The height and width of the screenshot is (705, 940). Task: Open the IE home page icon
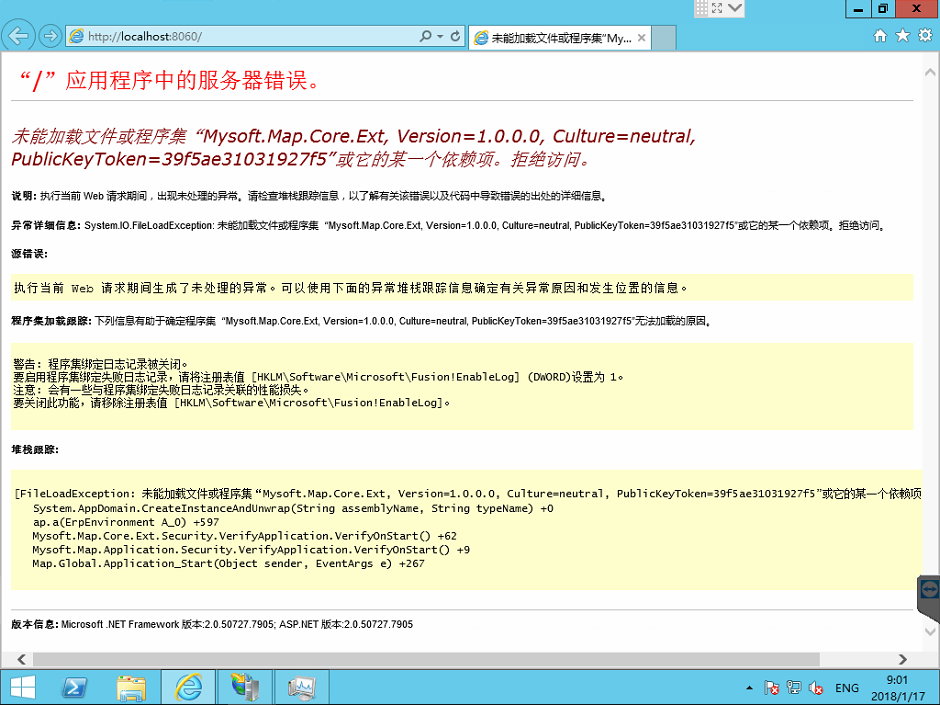[880, 36]
